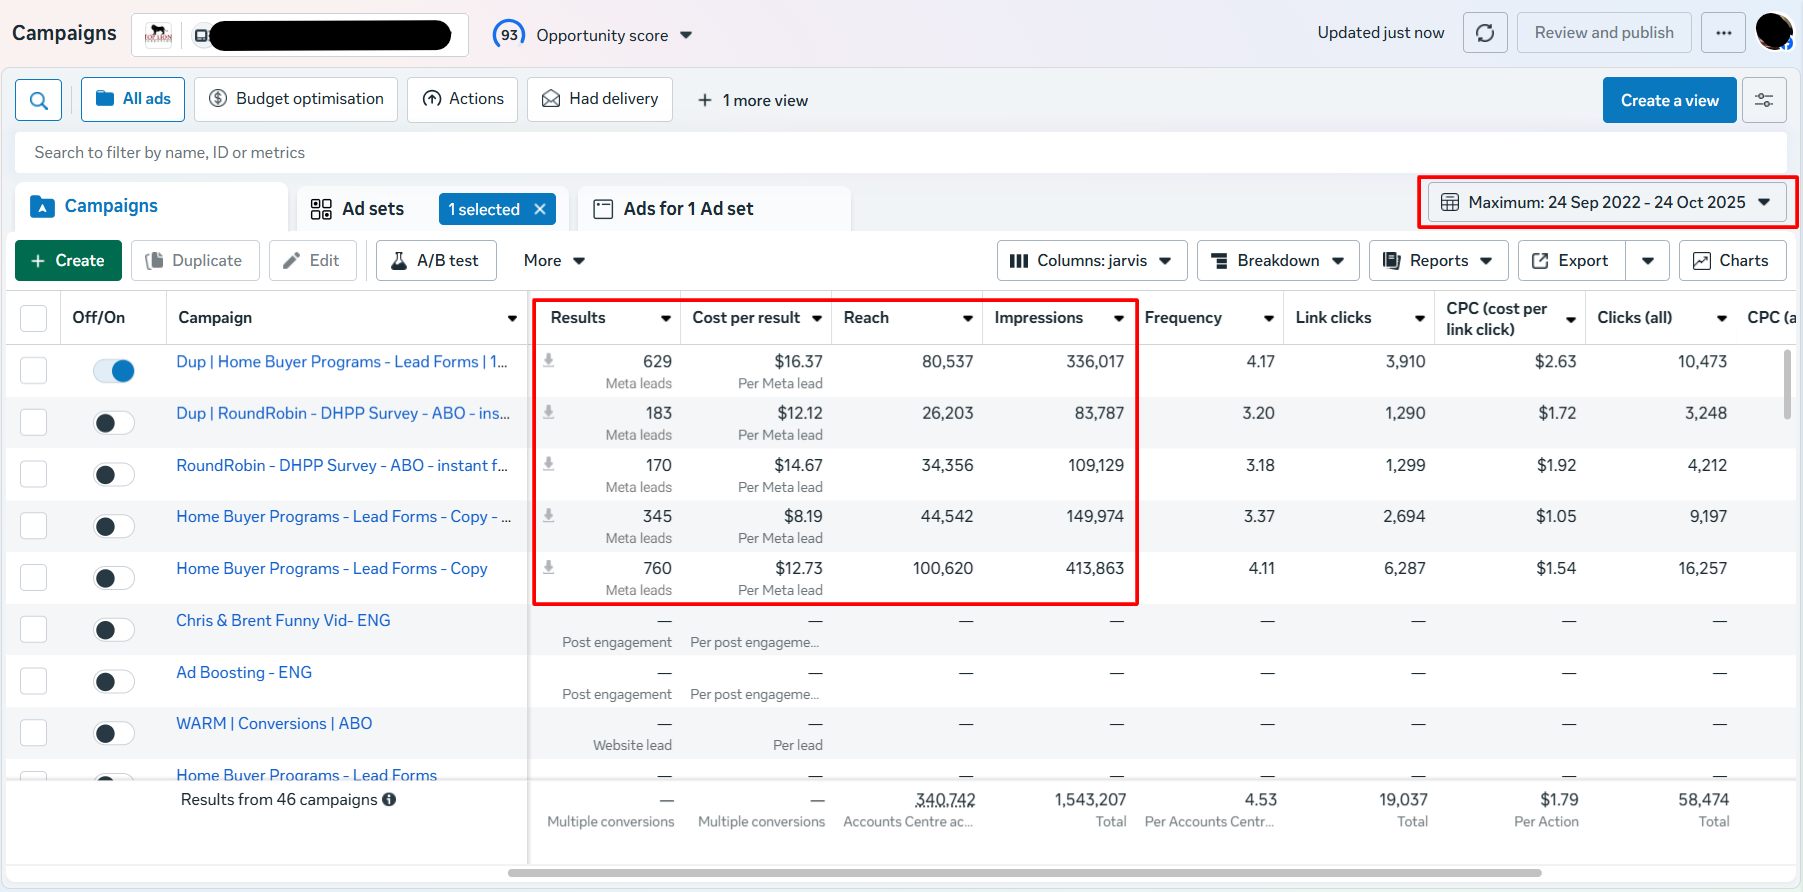This screenshot has width=1803, height=892.
Task: Click the profile avatar in top corner
Action: [1774, 32]
